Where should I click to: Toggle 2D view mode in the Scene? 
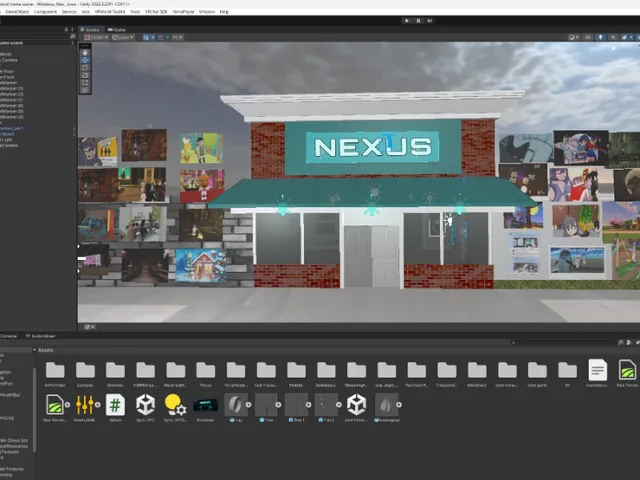click(588, 38)
